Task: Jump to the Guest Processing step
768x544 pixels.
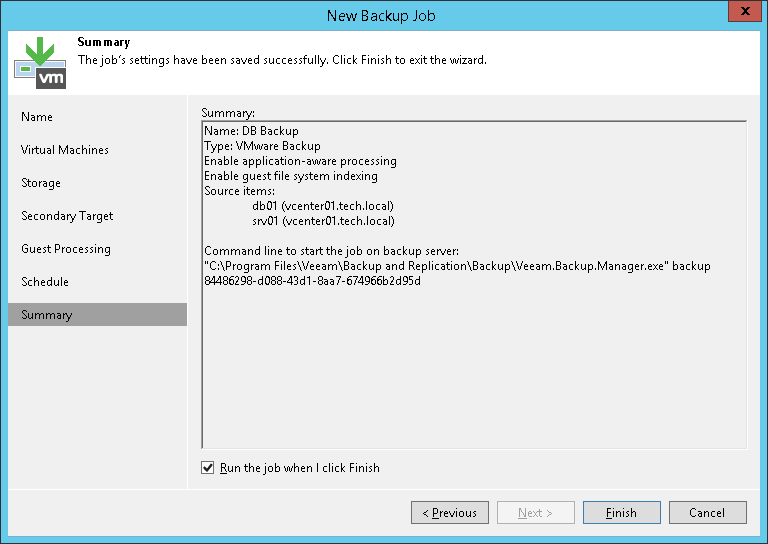Action: click(66, 249)
